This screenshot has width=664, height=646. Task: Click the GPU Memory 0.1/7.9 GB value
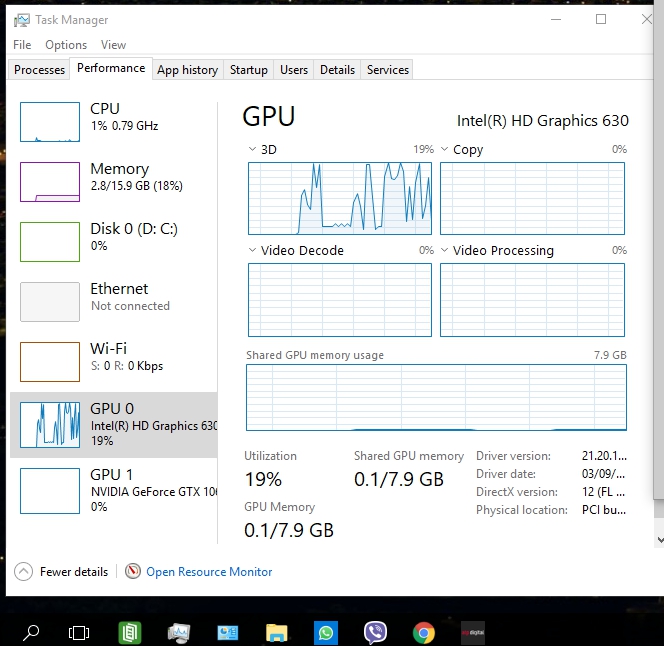pos(289,530)
